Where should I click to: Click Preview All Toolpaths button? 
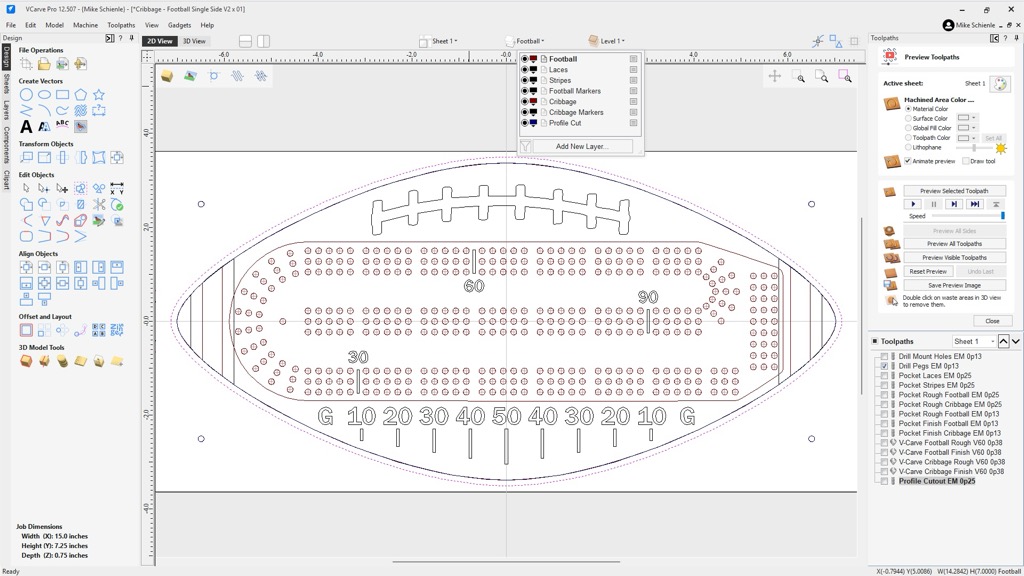954,243
